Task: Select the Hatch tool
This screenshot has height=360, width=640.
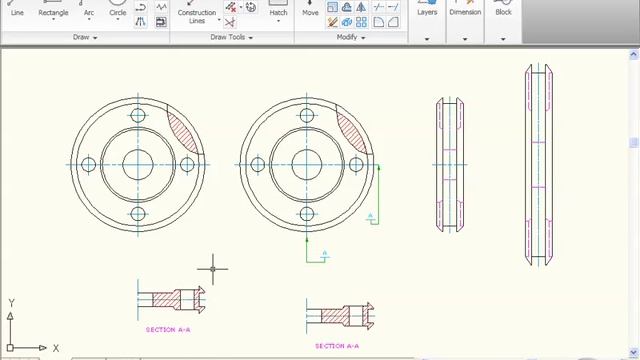Action: [x=278, y=9]
